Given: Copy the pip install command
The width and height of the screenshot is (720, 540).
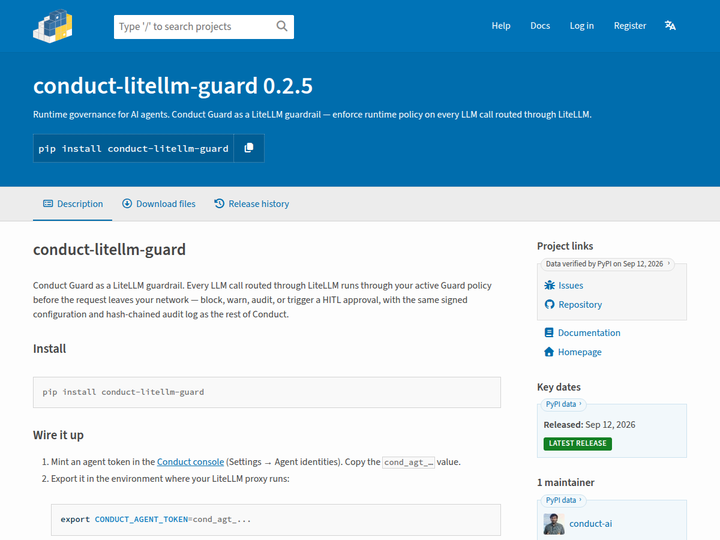Looking at the screenshot, I should pyautogui.click(x=249, y=148).
